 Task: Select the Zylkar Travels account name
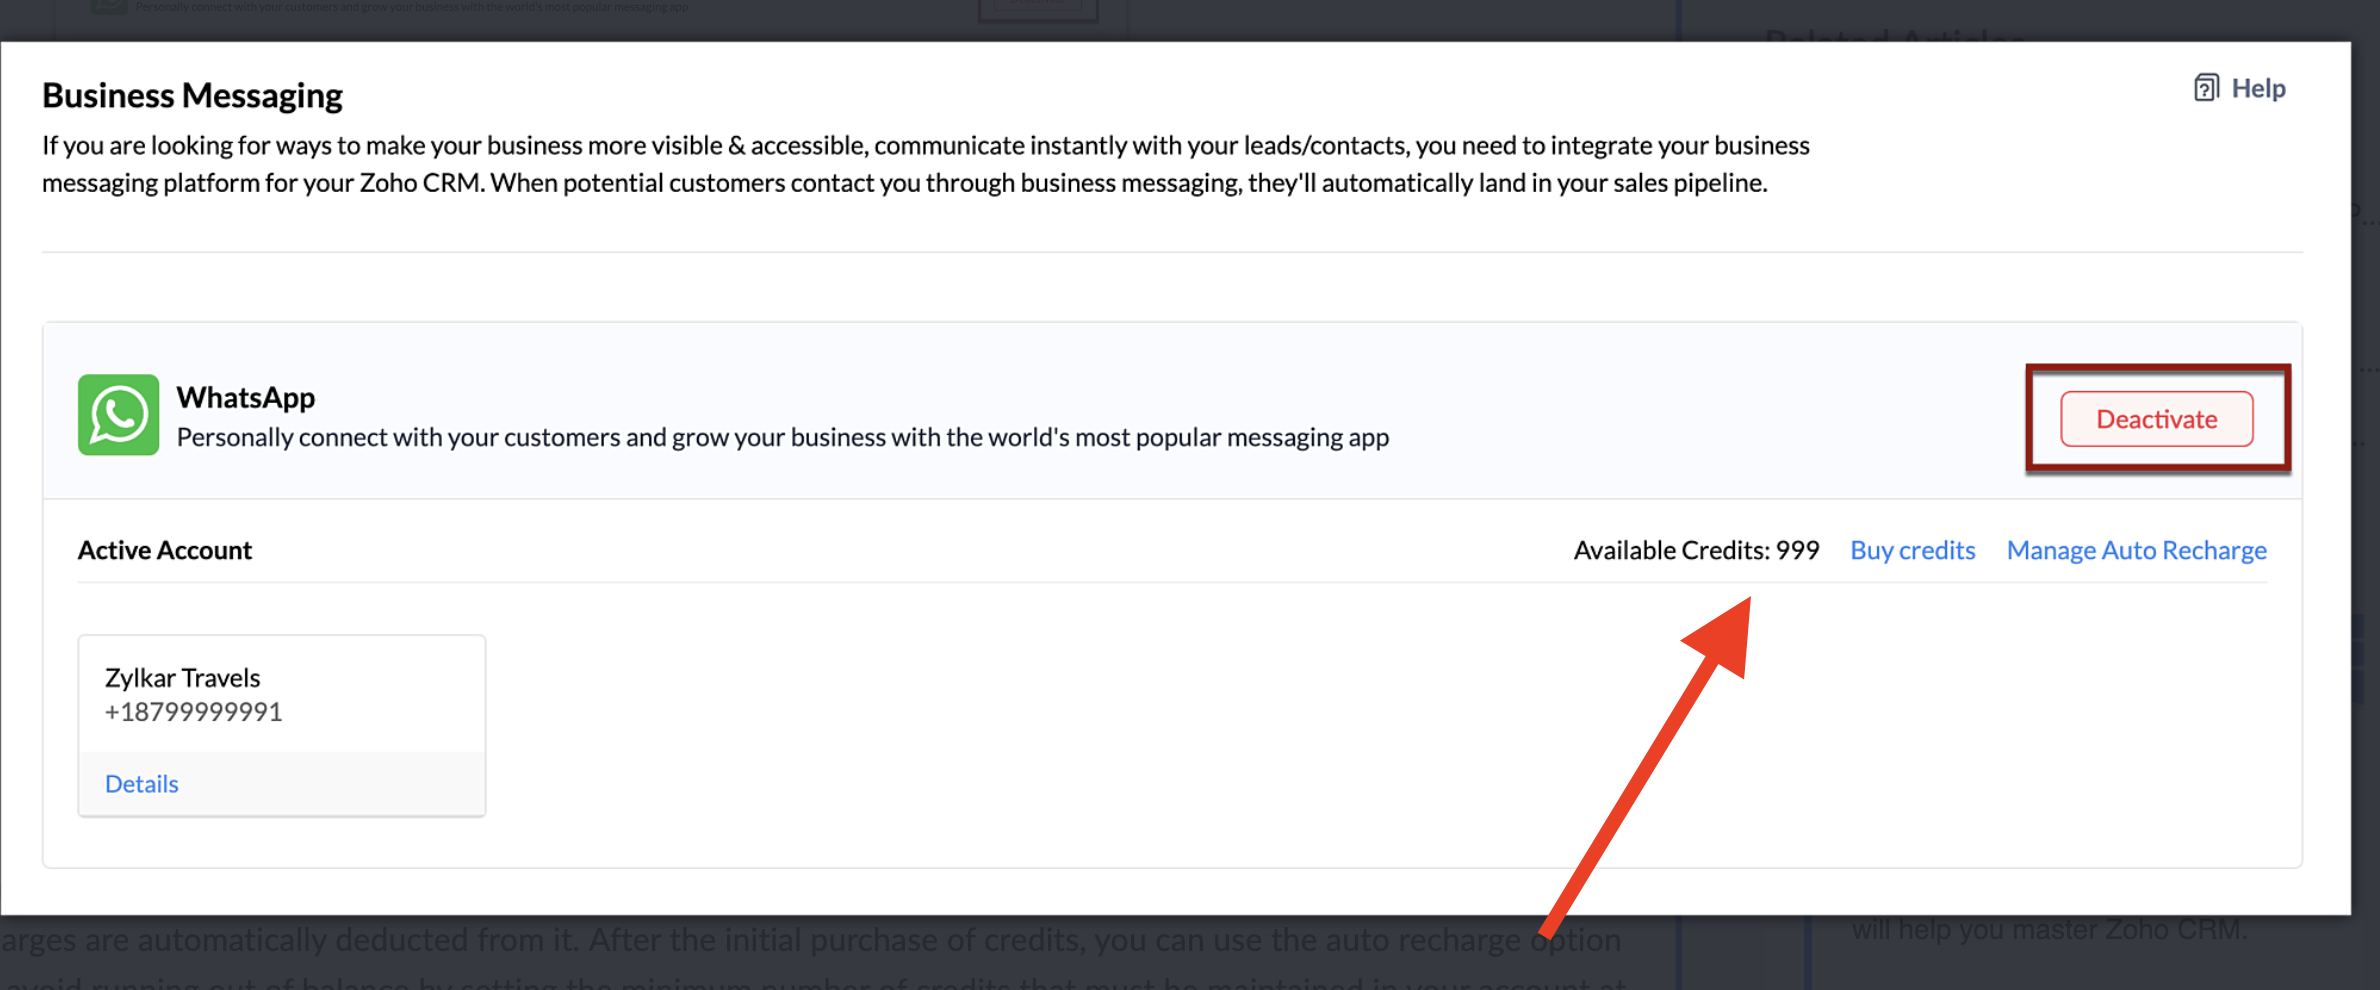183,678
